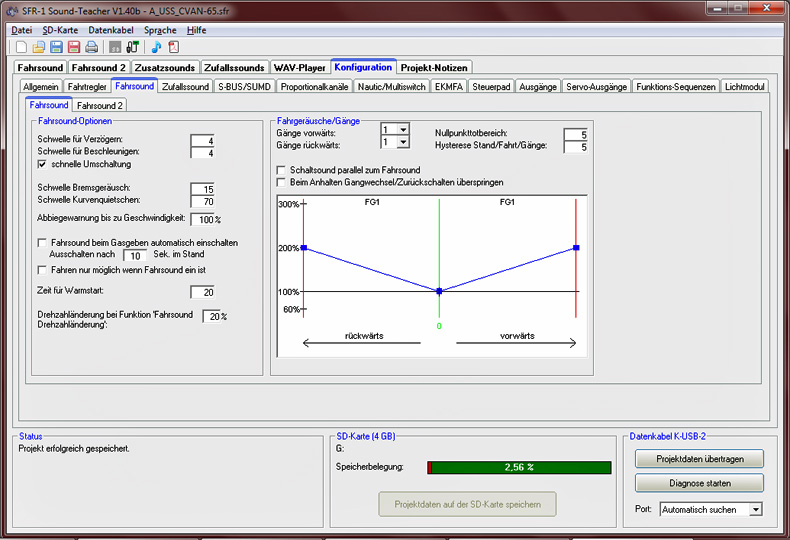790x540 pixels.
Task: Save project using the blue floppy disk icon
Action: coord(56,47)
